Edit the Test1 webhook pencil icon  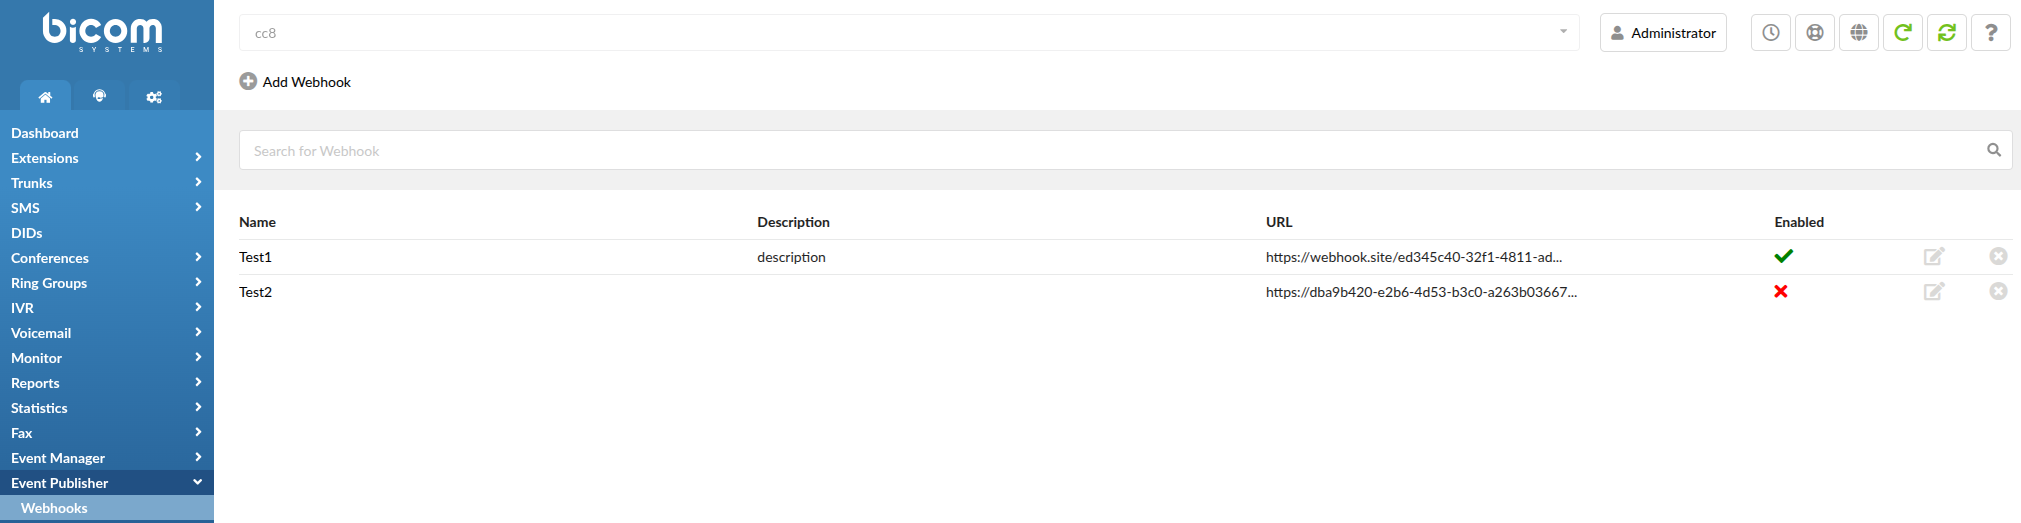click(x=1934, y=256)
